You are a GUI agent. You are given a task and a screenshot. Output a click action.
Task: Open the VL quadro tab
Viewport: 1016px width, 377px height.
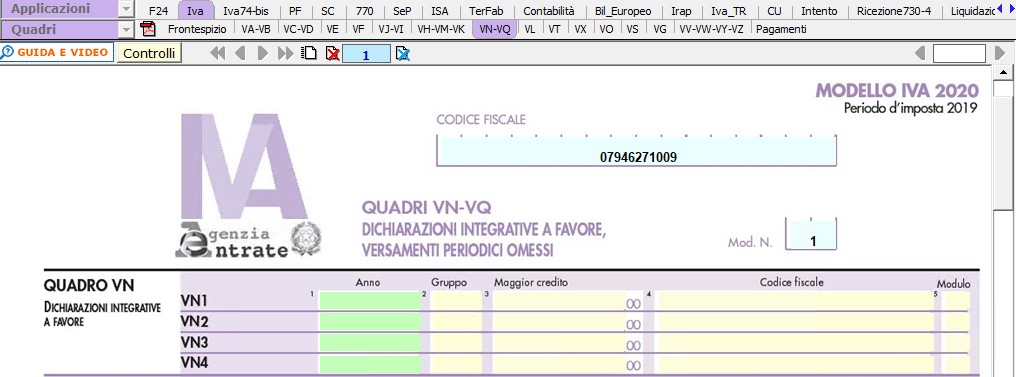(x=530, y=29)
